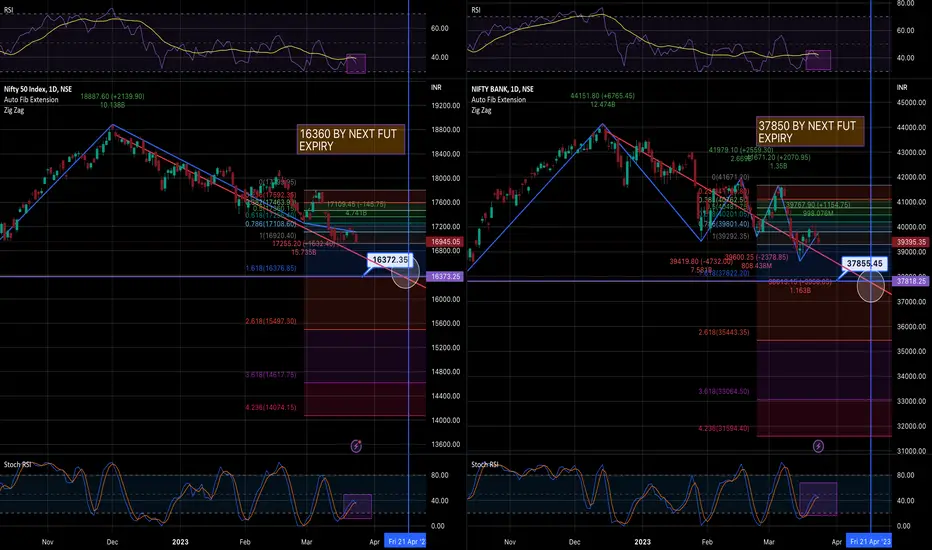Click the 19200.00 price axis label

click(446, 106)
